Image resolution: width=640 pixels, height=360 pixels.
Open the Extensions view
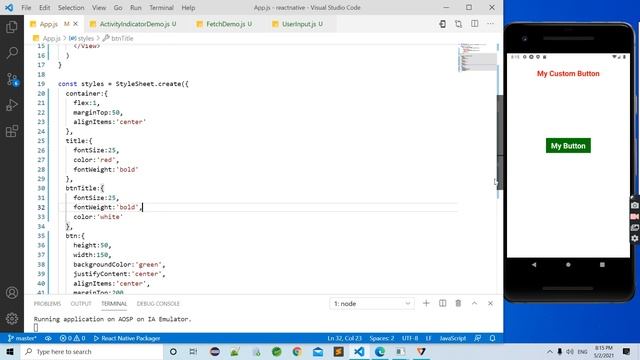[12, 131]
